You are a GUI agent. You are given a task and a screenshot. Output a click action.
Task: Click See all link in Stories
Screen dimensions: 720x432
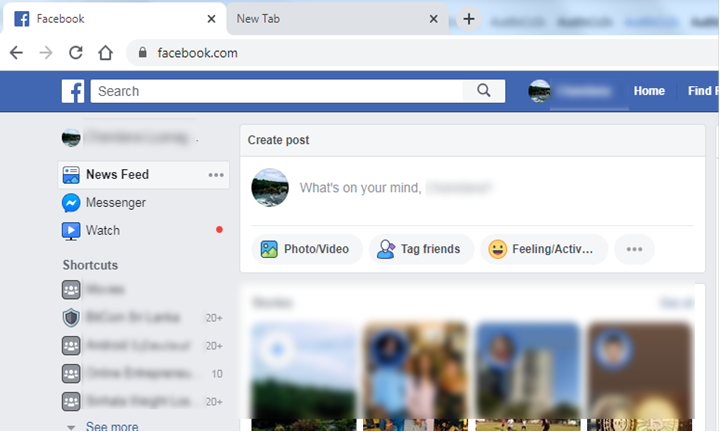(676, 303)
